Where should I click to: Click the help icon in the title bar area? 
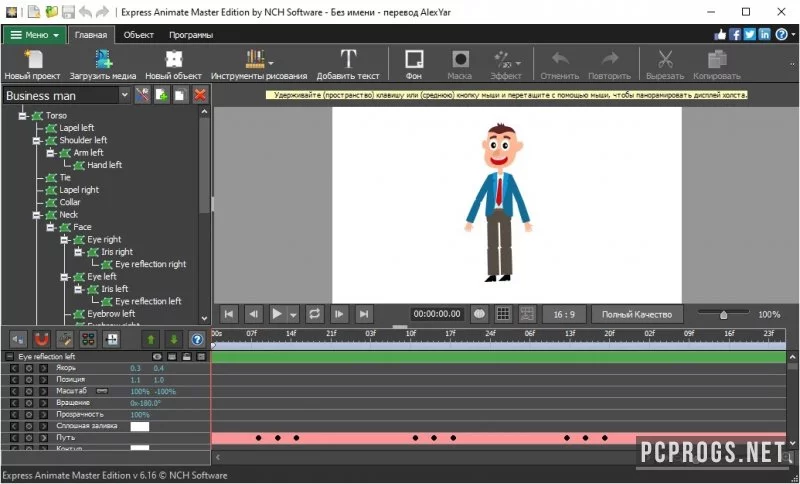pos(781,35)
